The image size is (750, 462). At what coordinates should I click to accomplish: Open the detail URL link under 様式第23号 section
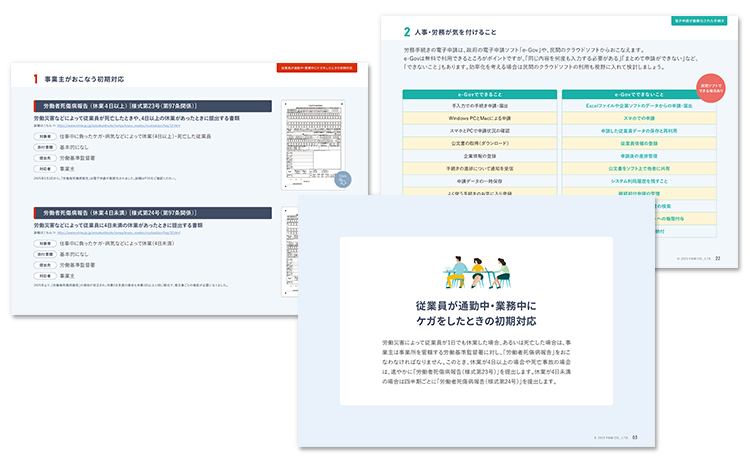118,126
